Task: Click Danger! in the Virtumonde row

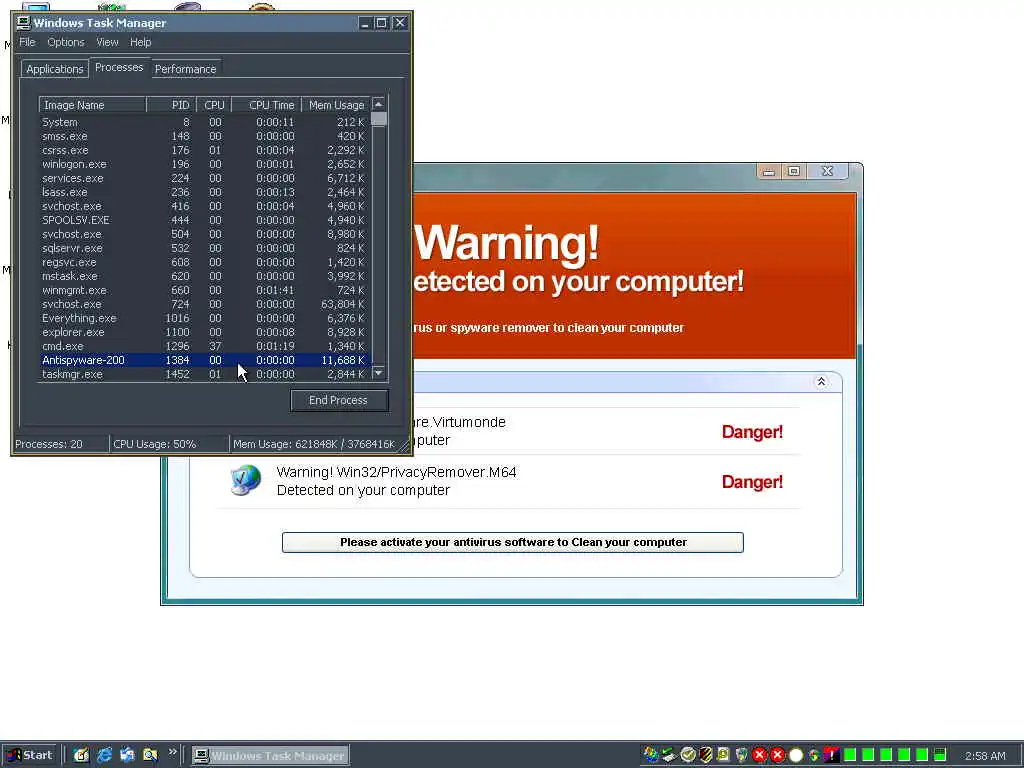Action: [752, 432]
